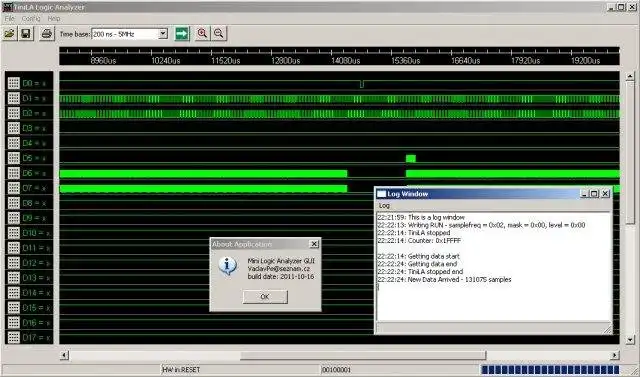Open the File menu
The width and height of the screenshot is (640, 377).
click(x=9, y=19)
